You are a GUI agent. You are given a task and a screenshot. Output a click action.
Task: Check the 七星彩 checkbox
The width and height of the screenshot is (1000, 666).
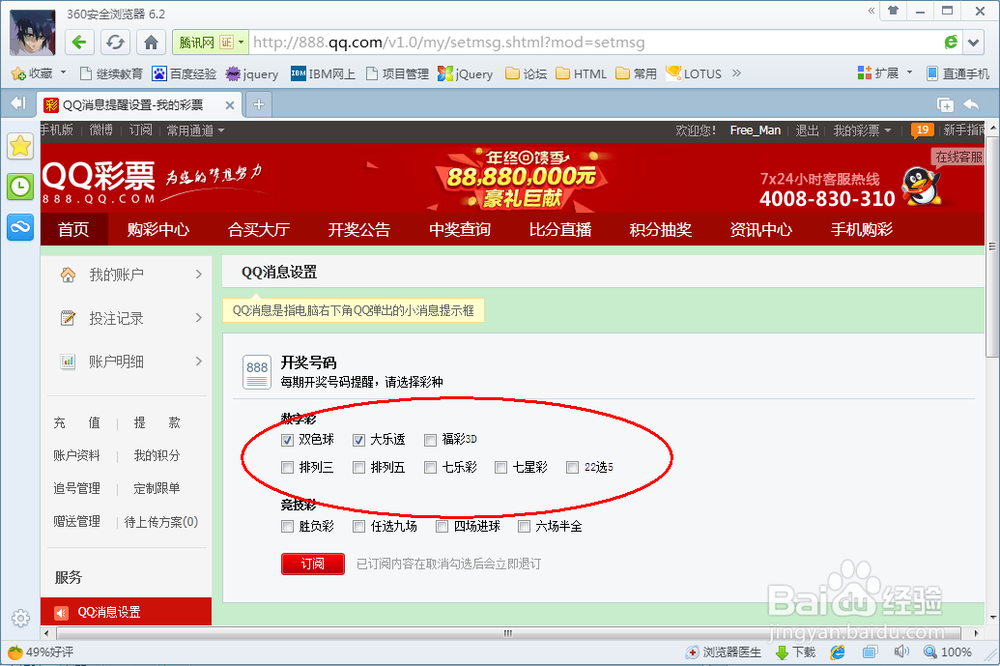click(x=501, y=468)
